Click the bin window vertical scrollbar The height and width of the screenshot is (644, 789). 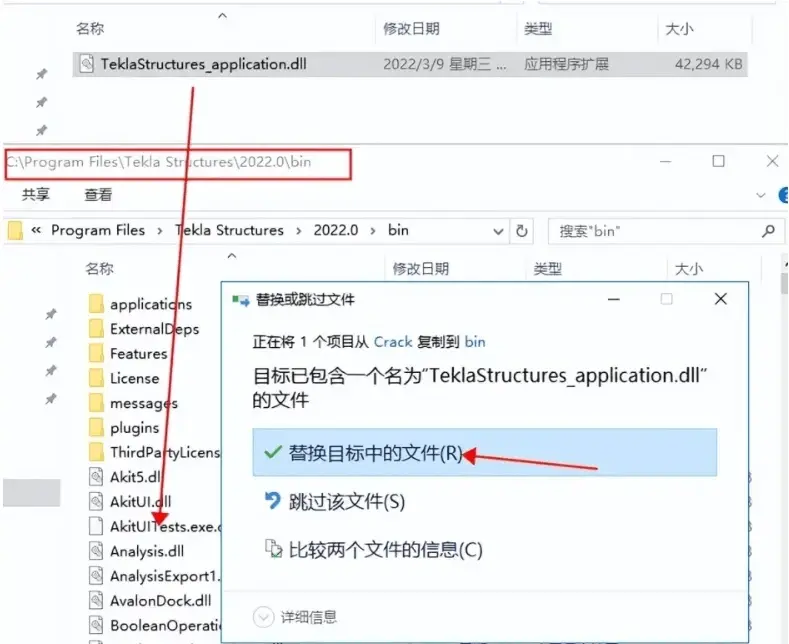point(784,283)
